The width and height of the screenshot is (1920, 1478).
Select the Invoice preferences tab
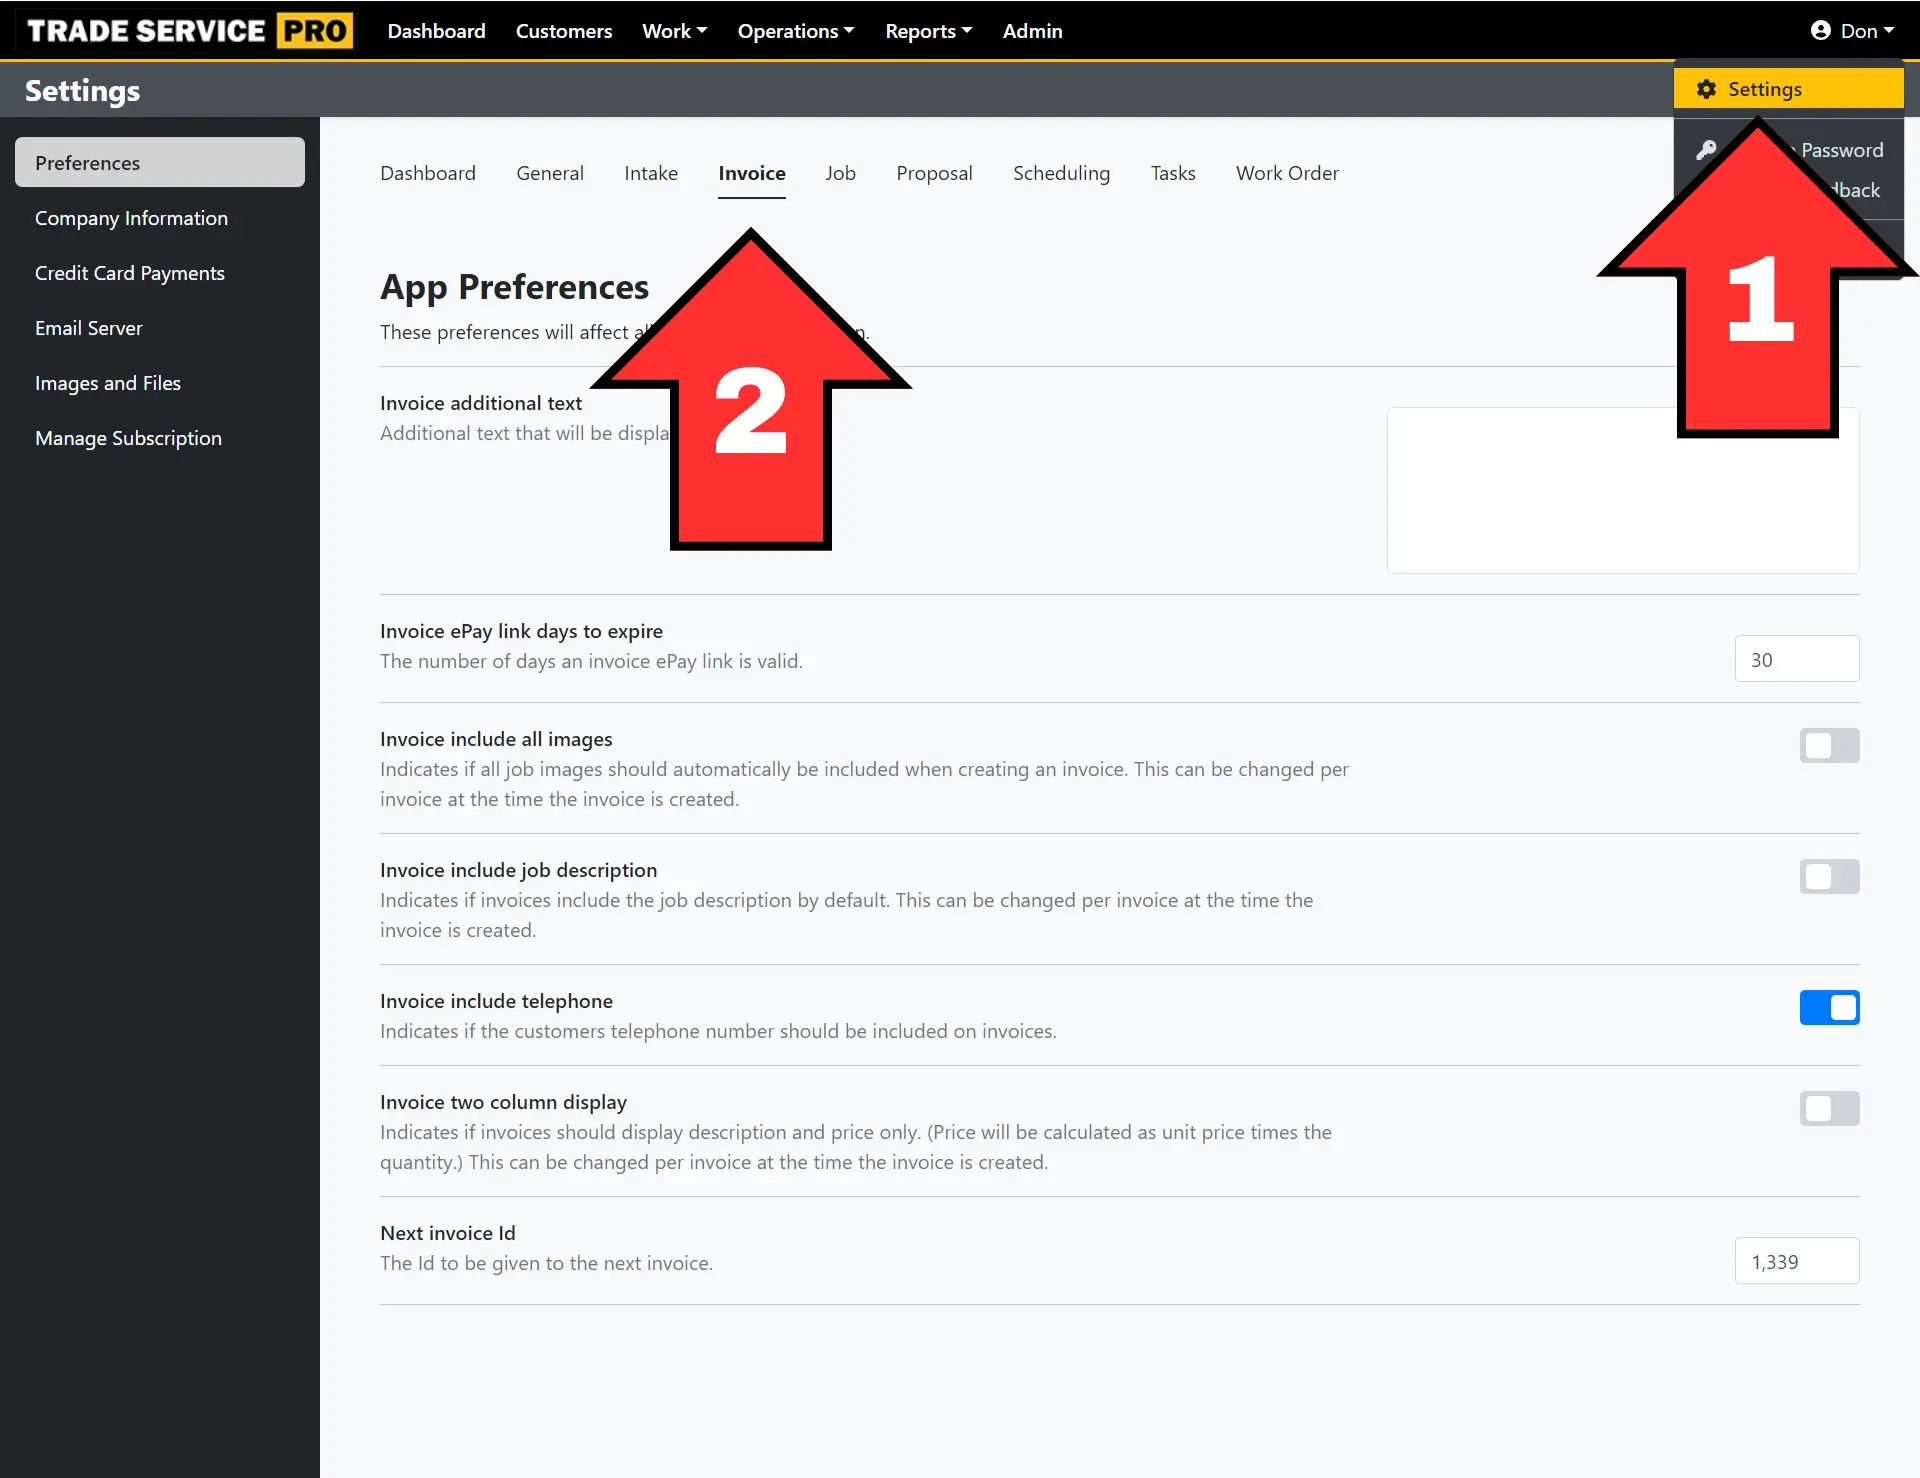click(751, 172)
